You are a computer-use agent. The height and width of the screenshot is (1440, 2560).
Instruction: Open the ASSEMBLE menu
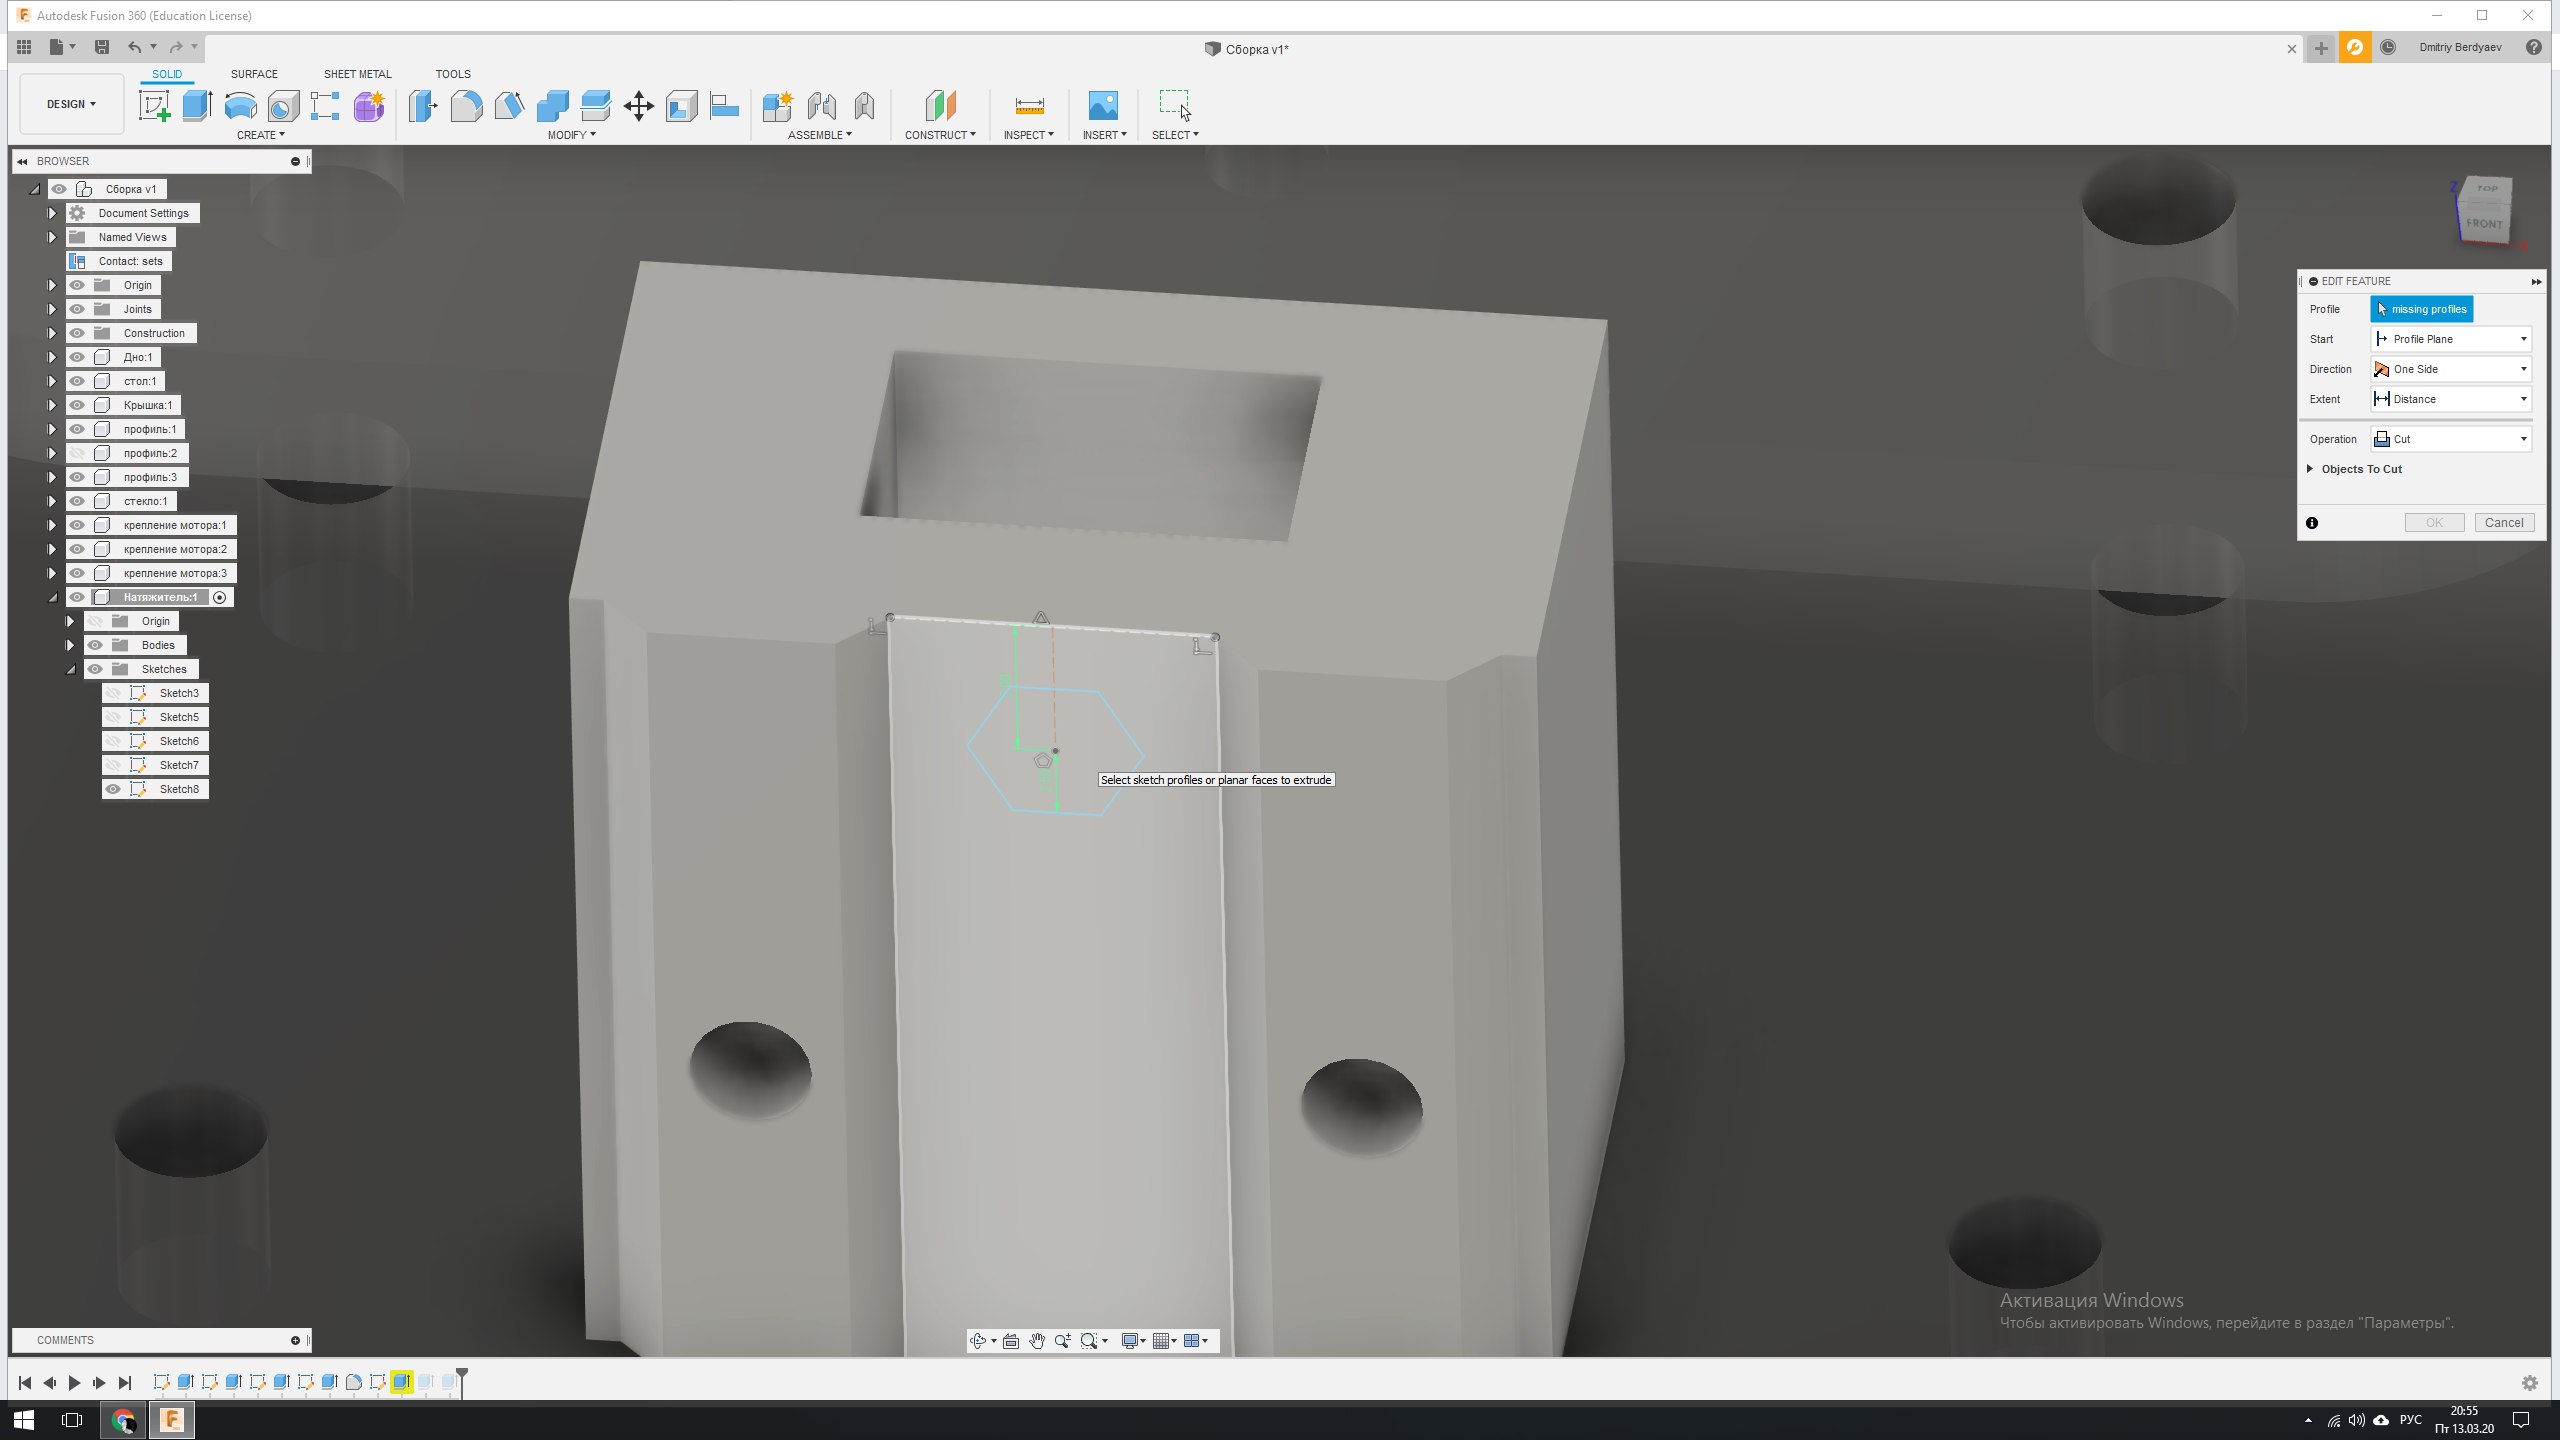pos(819,135)
